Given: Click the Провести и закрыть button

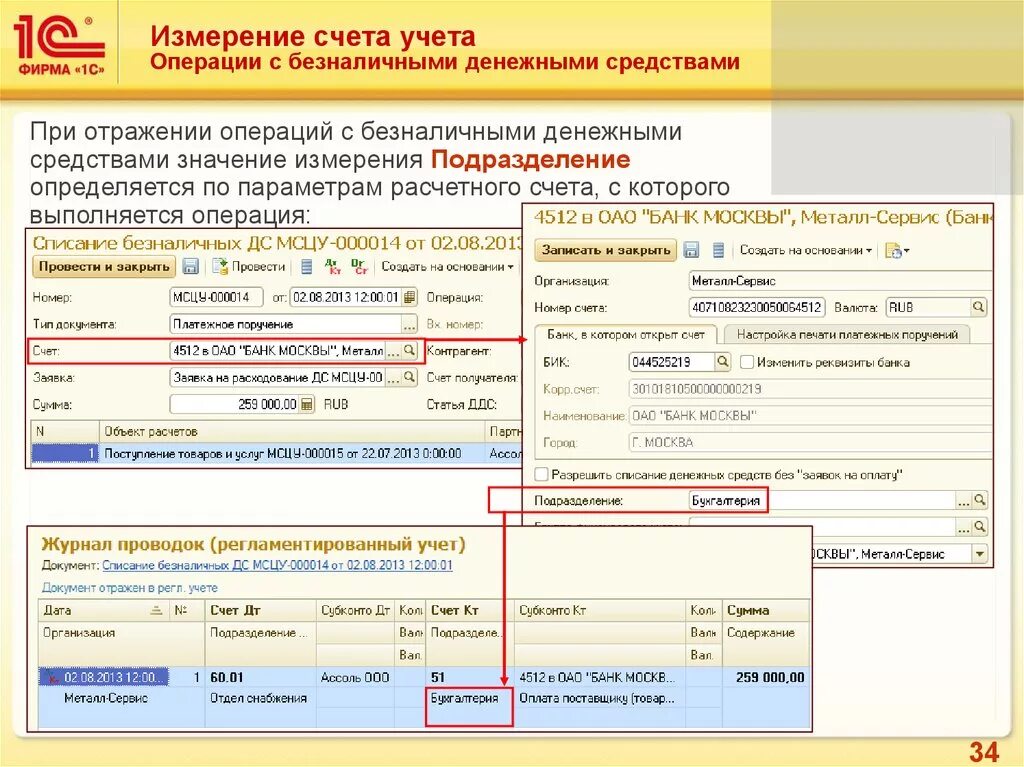Looking at the screenshot, I should pyautogui.click(x=104, y=267).
